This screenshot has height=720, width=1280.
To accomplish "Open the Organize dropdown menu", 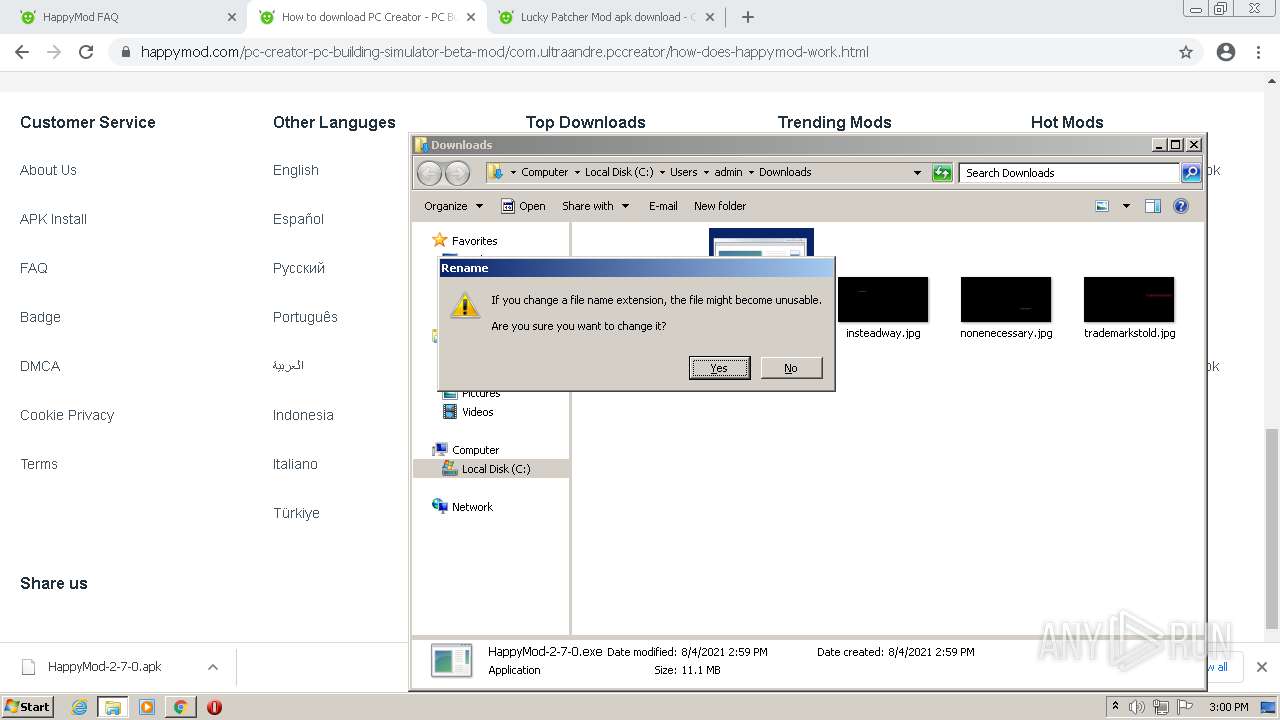I will pos(453,206).
